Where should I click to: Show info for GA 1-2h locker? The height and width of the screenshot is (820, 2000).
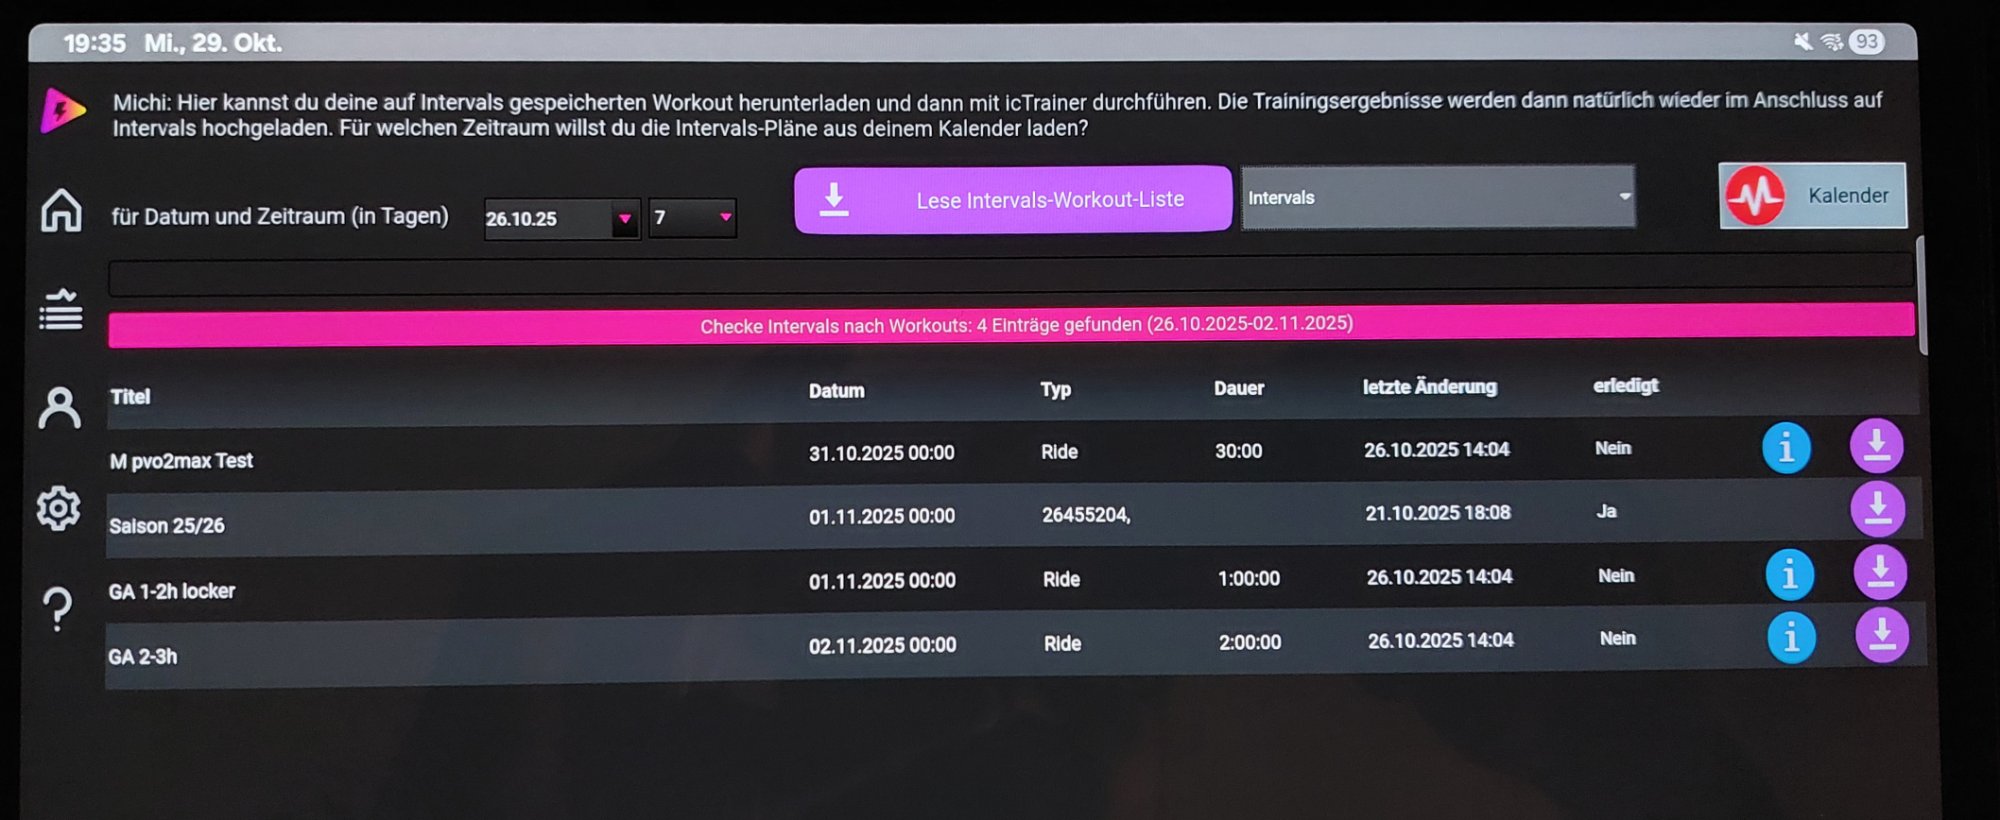1789,574
